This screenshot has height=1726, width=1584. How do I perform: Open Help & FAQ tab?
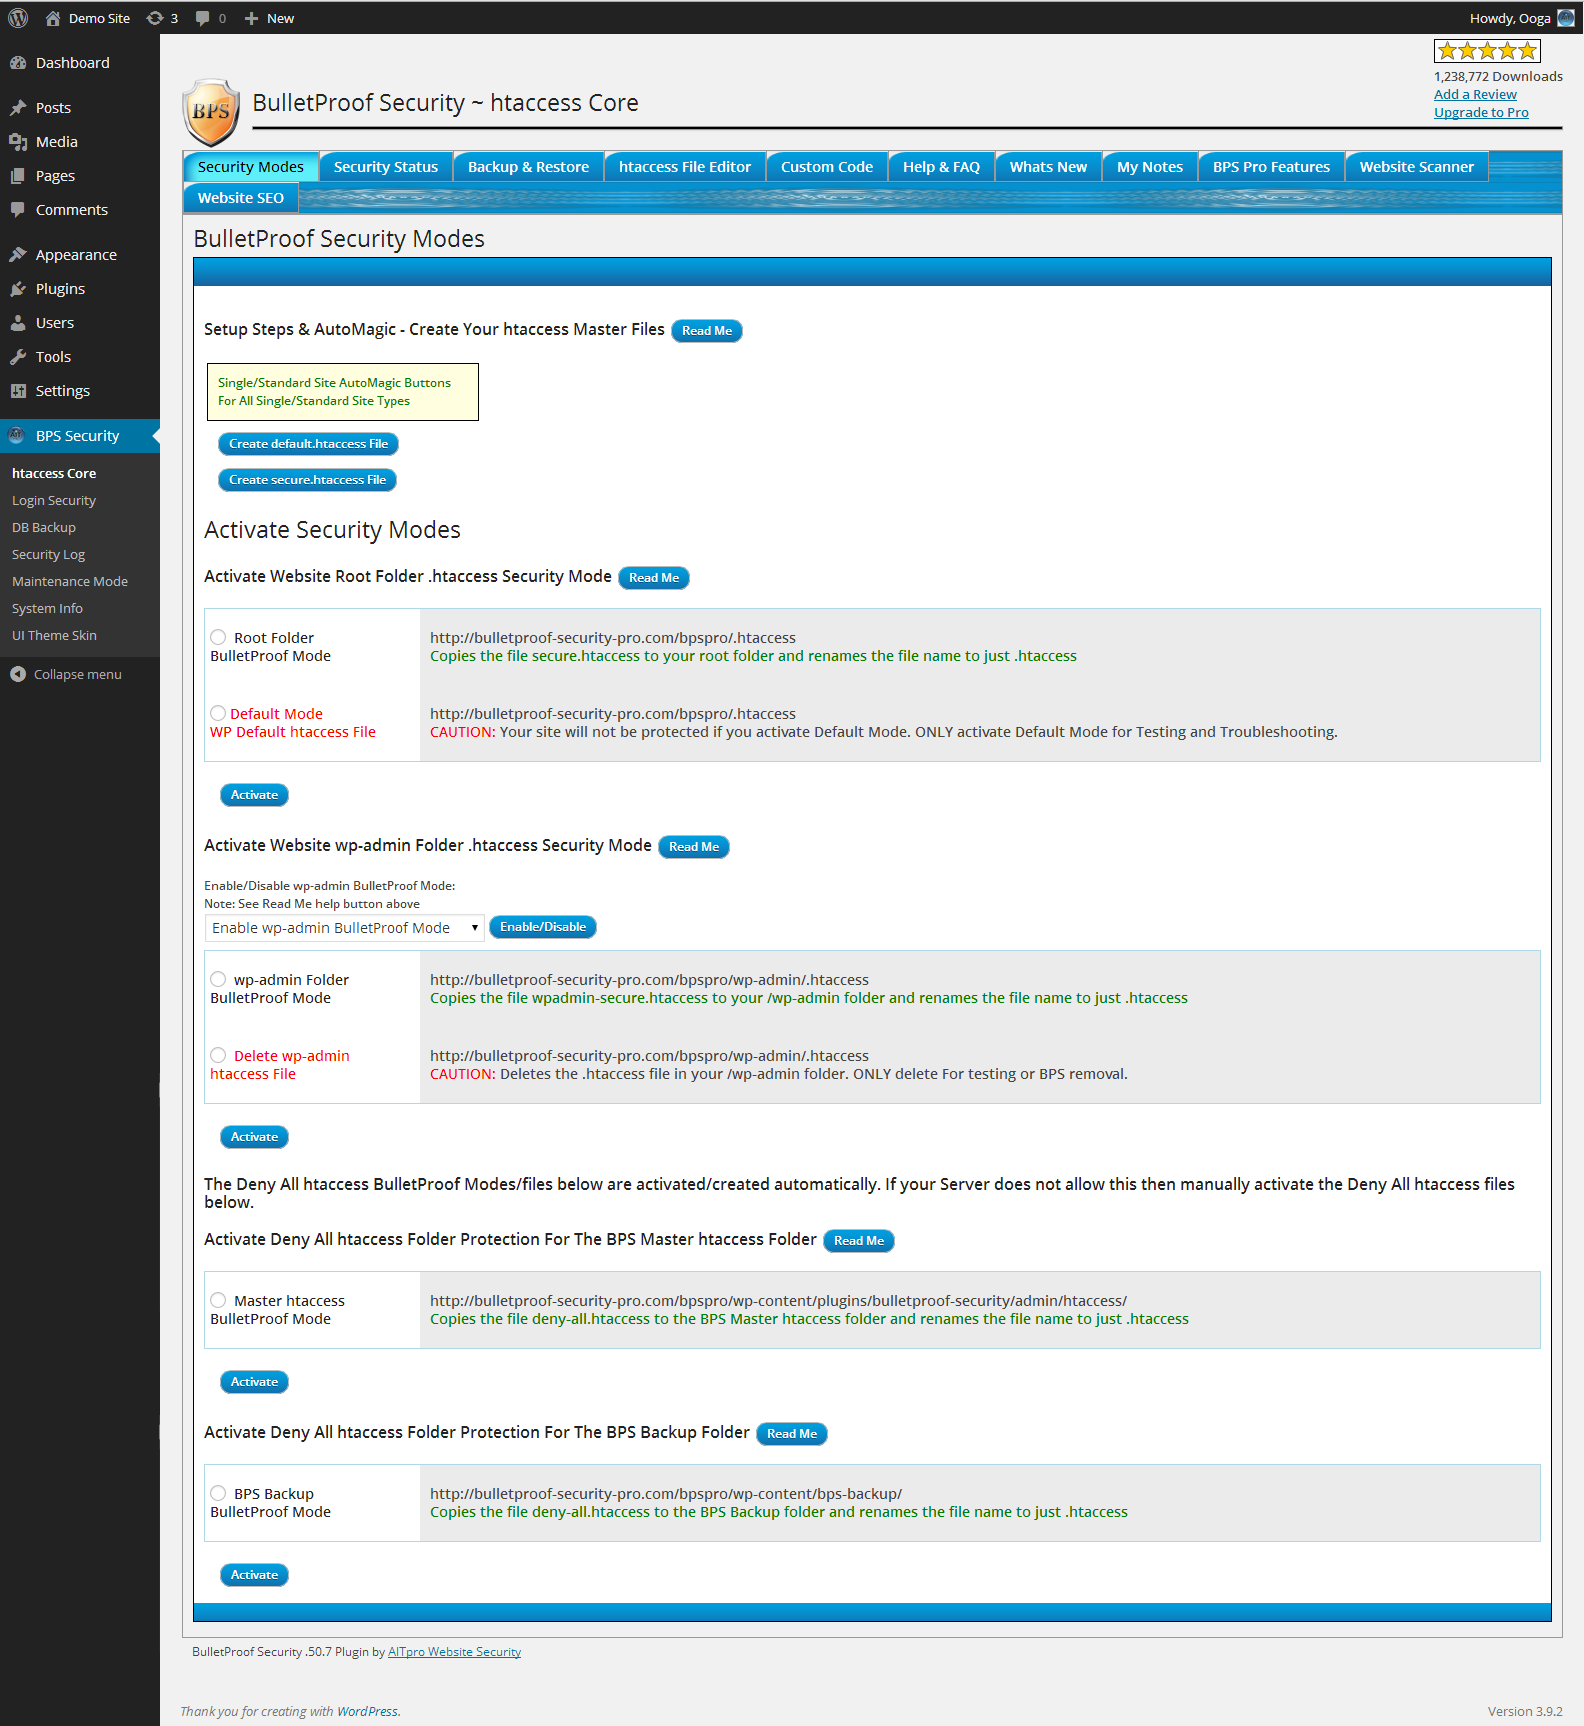(x=941, y=167)
